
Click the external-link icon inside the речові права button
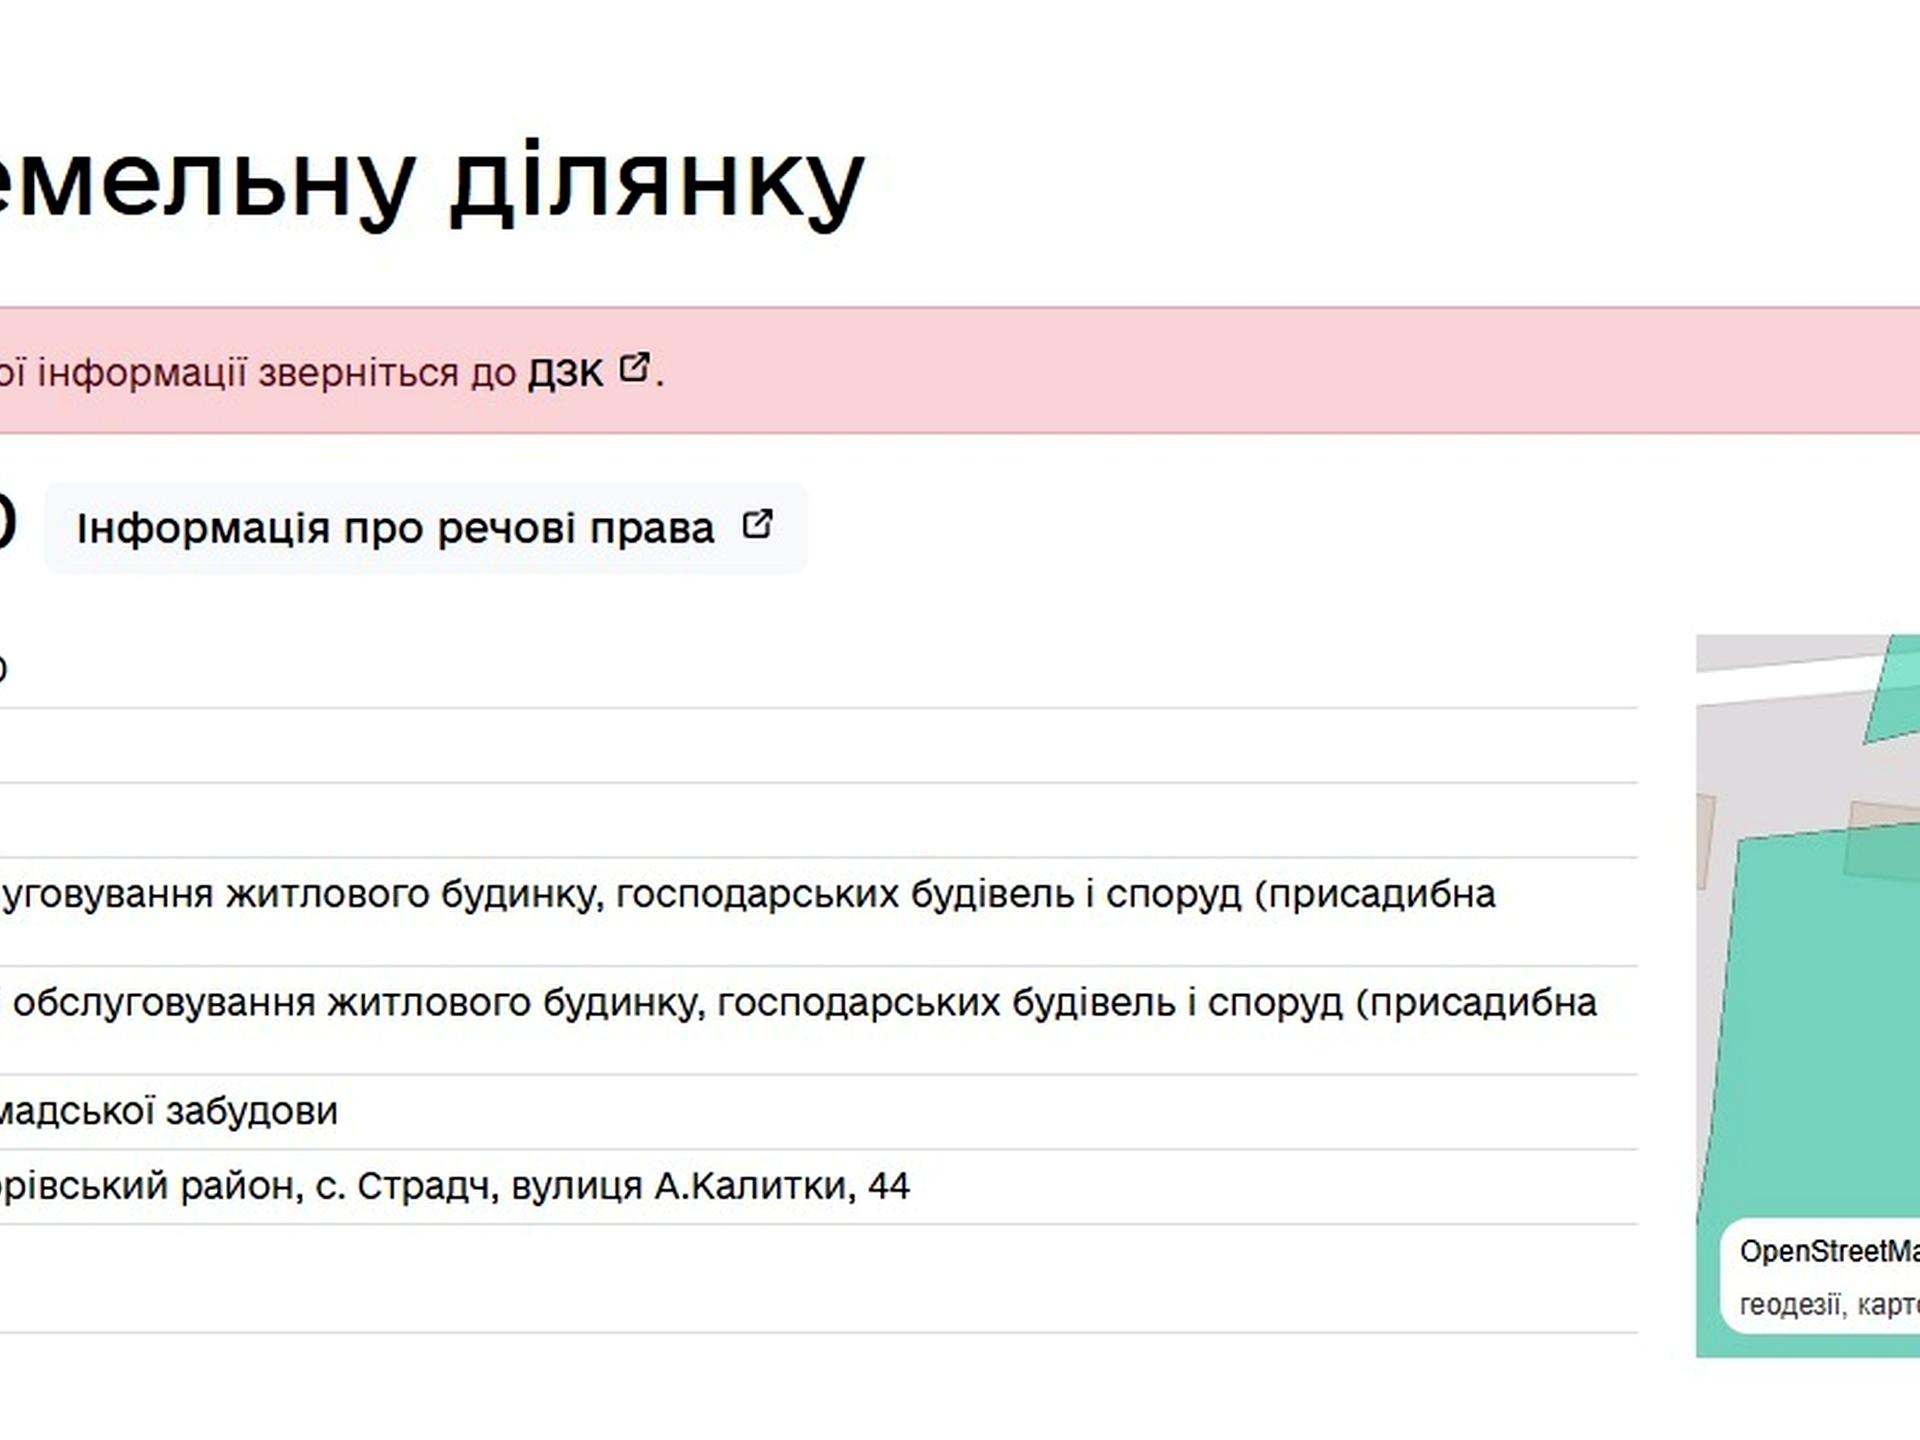point(757,524)
